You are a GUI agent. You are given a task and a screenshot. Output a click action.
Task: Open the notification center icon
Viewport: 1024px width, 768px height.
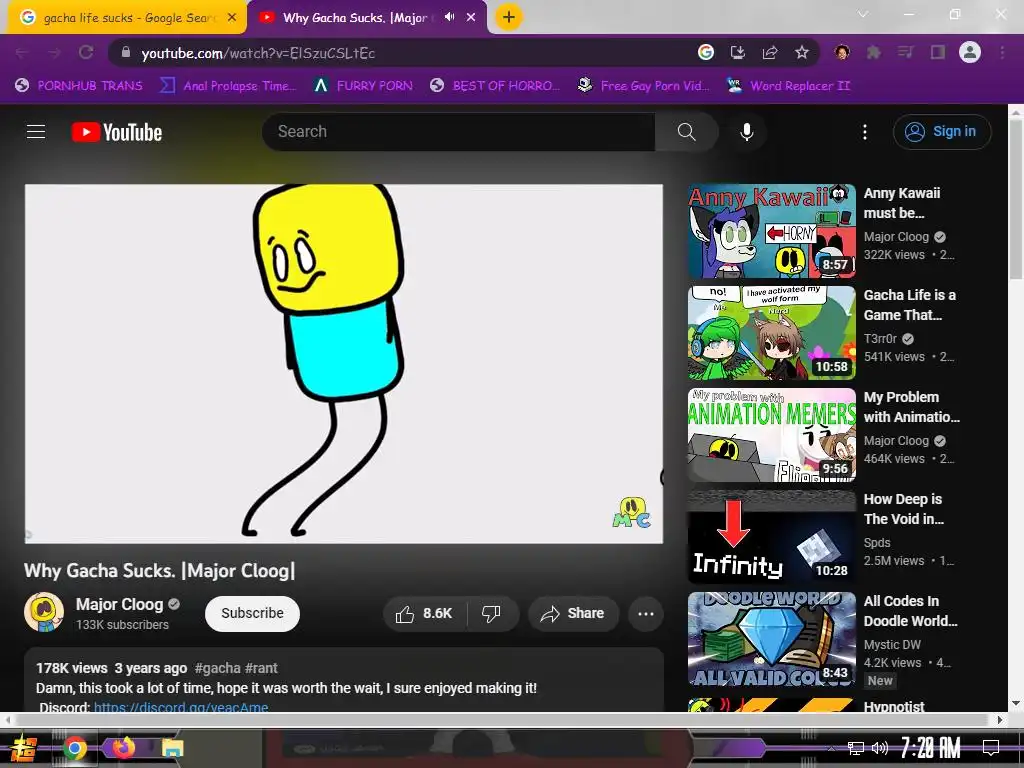point(991,748)
